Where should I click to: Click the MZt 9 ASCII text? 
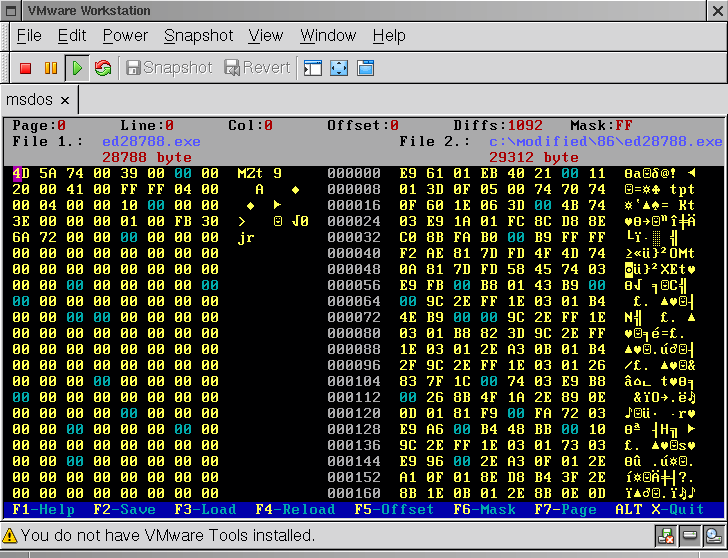point(260,174)
